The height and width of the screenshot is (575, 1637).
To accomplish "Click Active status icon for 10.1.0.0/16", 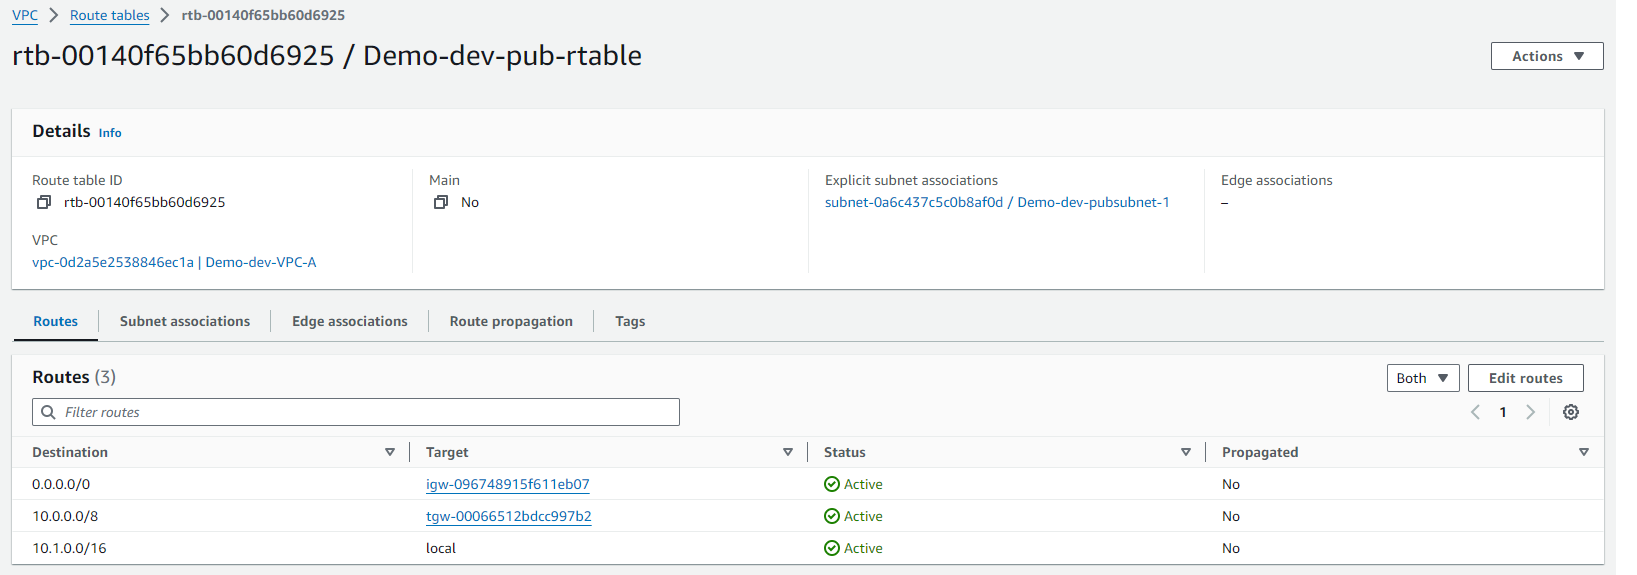I will pos(832,548).
